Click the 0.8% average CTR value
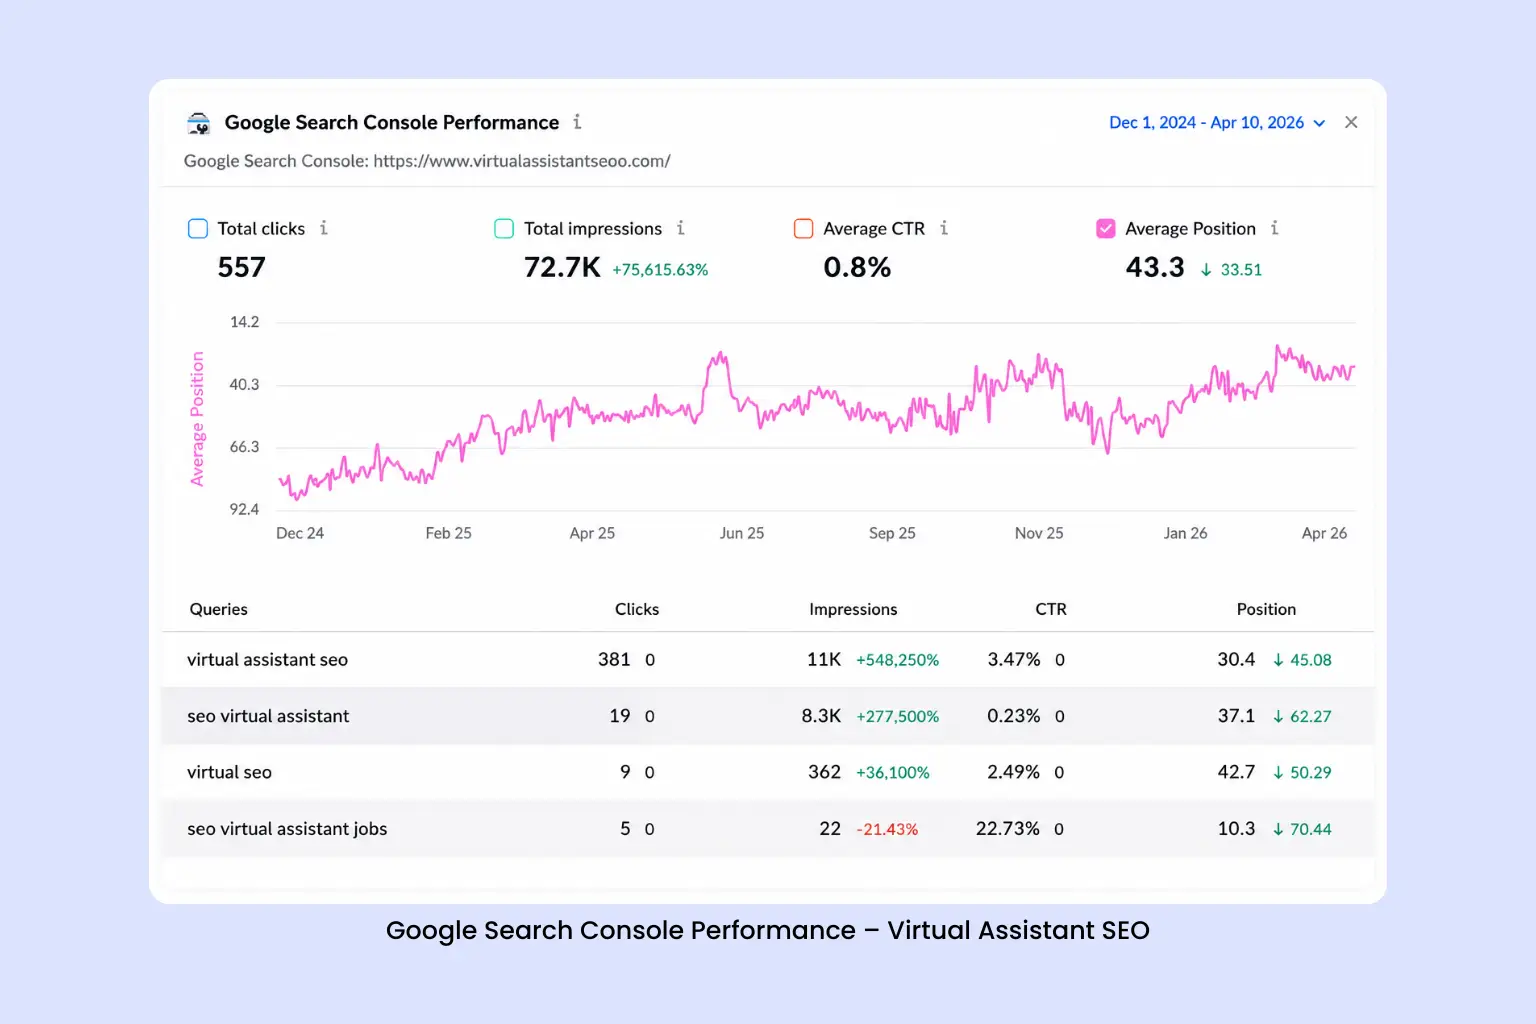Viewport: 1536px width, 1024px height. [x=857, y=268]
